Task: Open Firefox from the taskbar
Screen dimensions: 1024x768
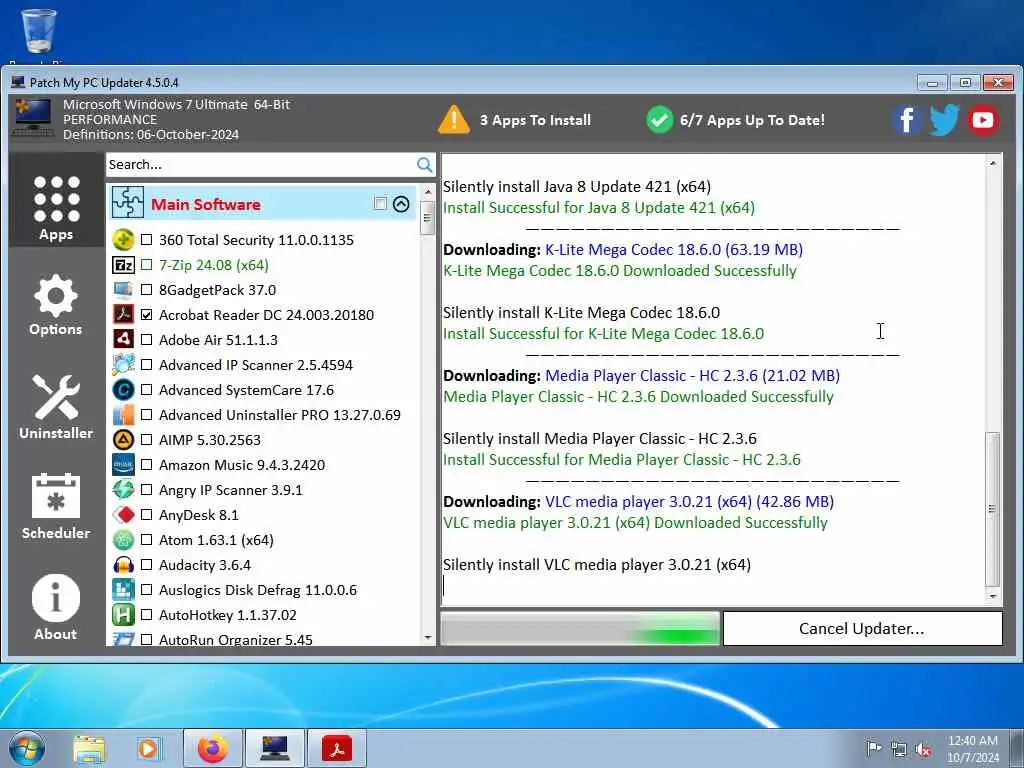Action: point(213,748)
